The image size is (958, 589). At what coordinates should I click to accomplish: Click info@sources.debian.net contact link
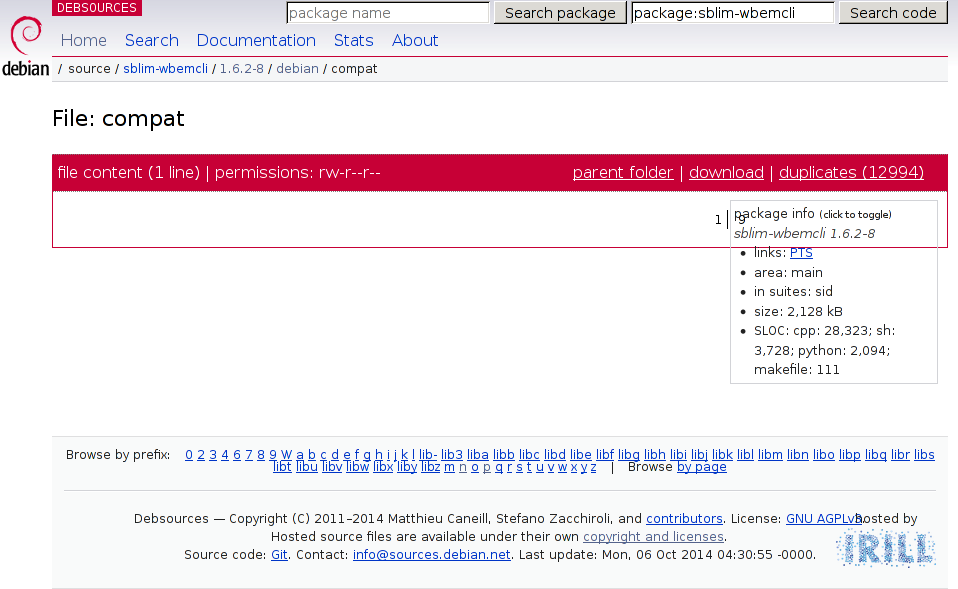point(431,555)
